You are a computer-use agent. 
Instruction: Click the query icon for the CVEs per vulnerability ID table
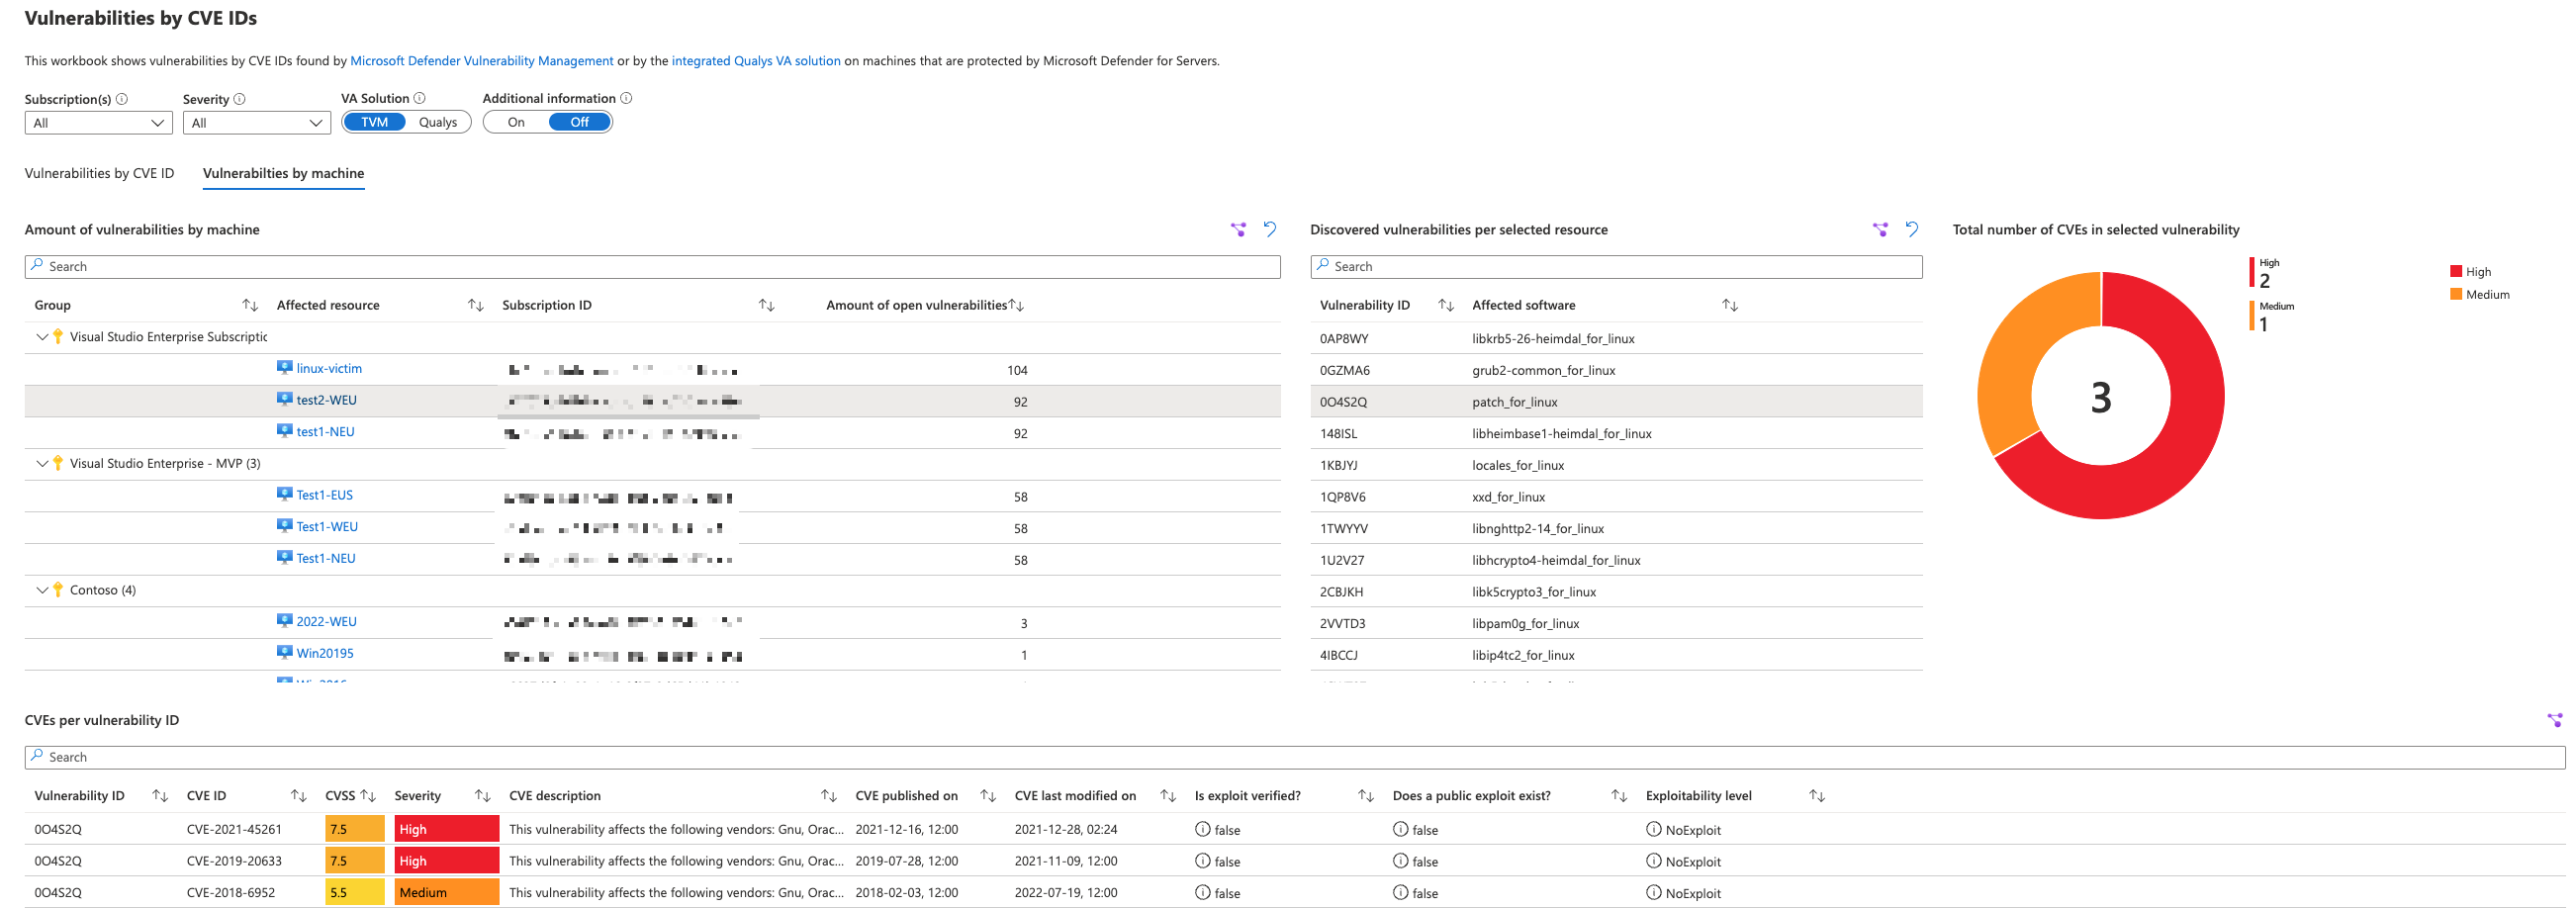[x=2554, y=720]
